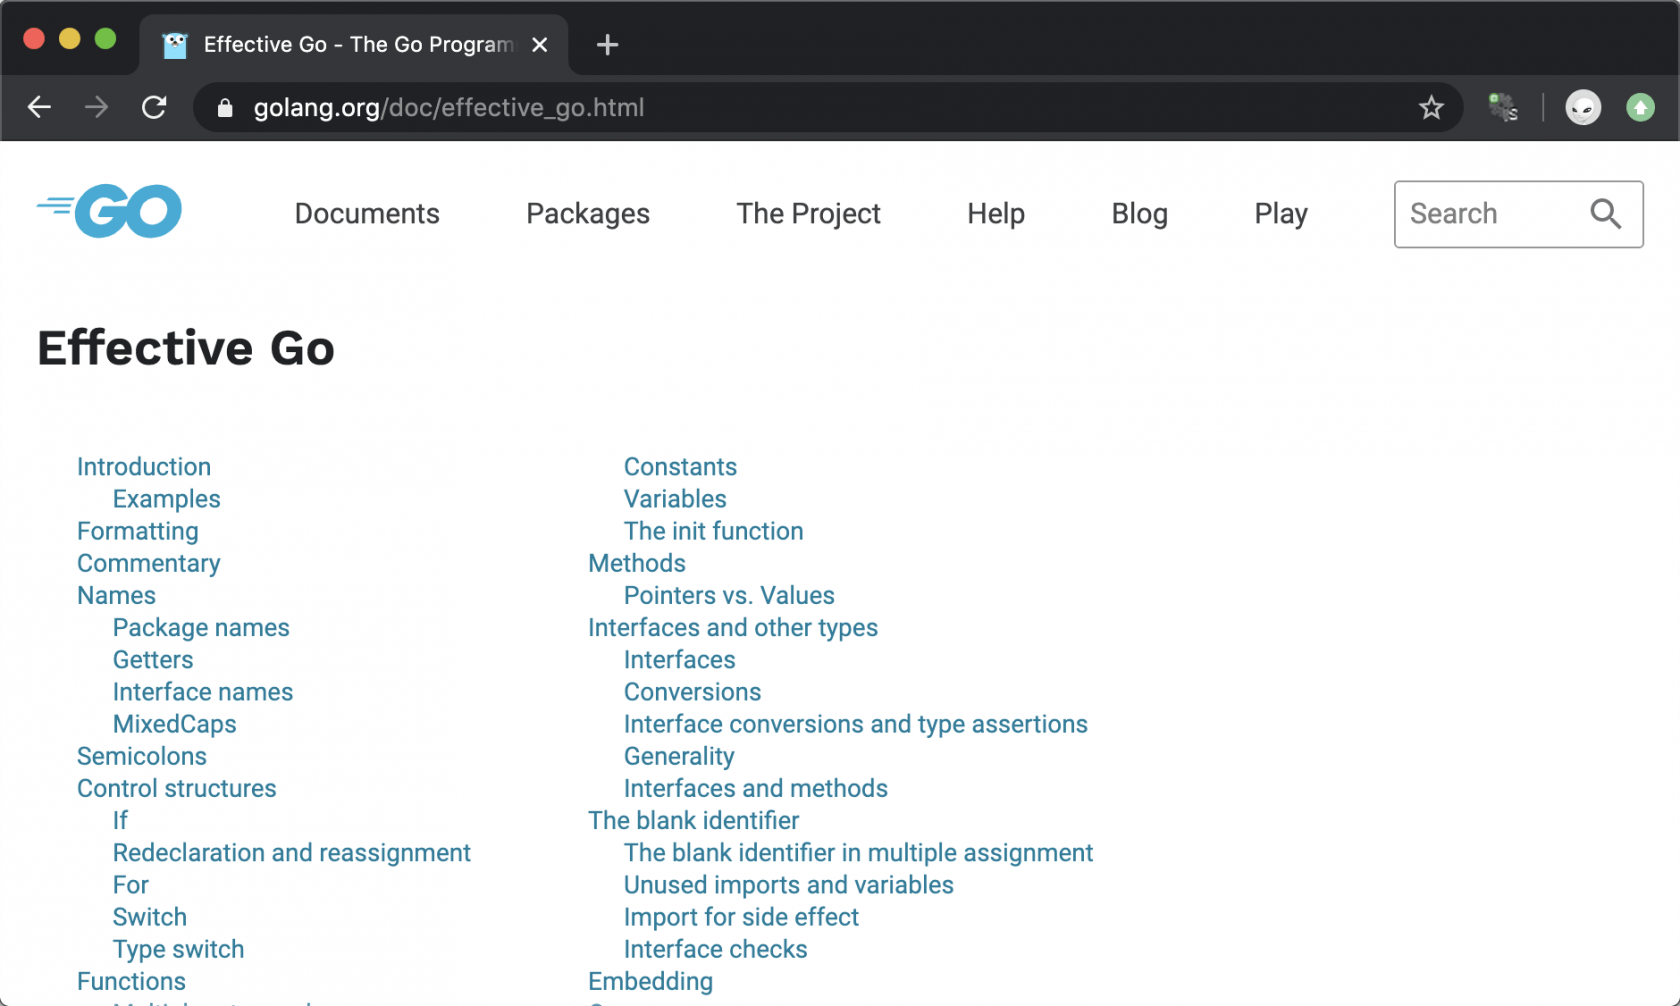The width and height of the screenshot is (1680, 1006).
Task: Open the extension icon next to the bookmark star
Action: pyautogui.click(x=1503, y=107)
